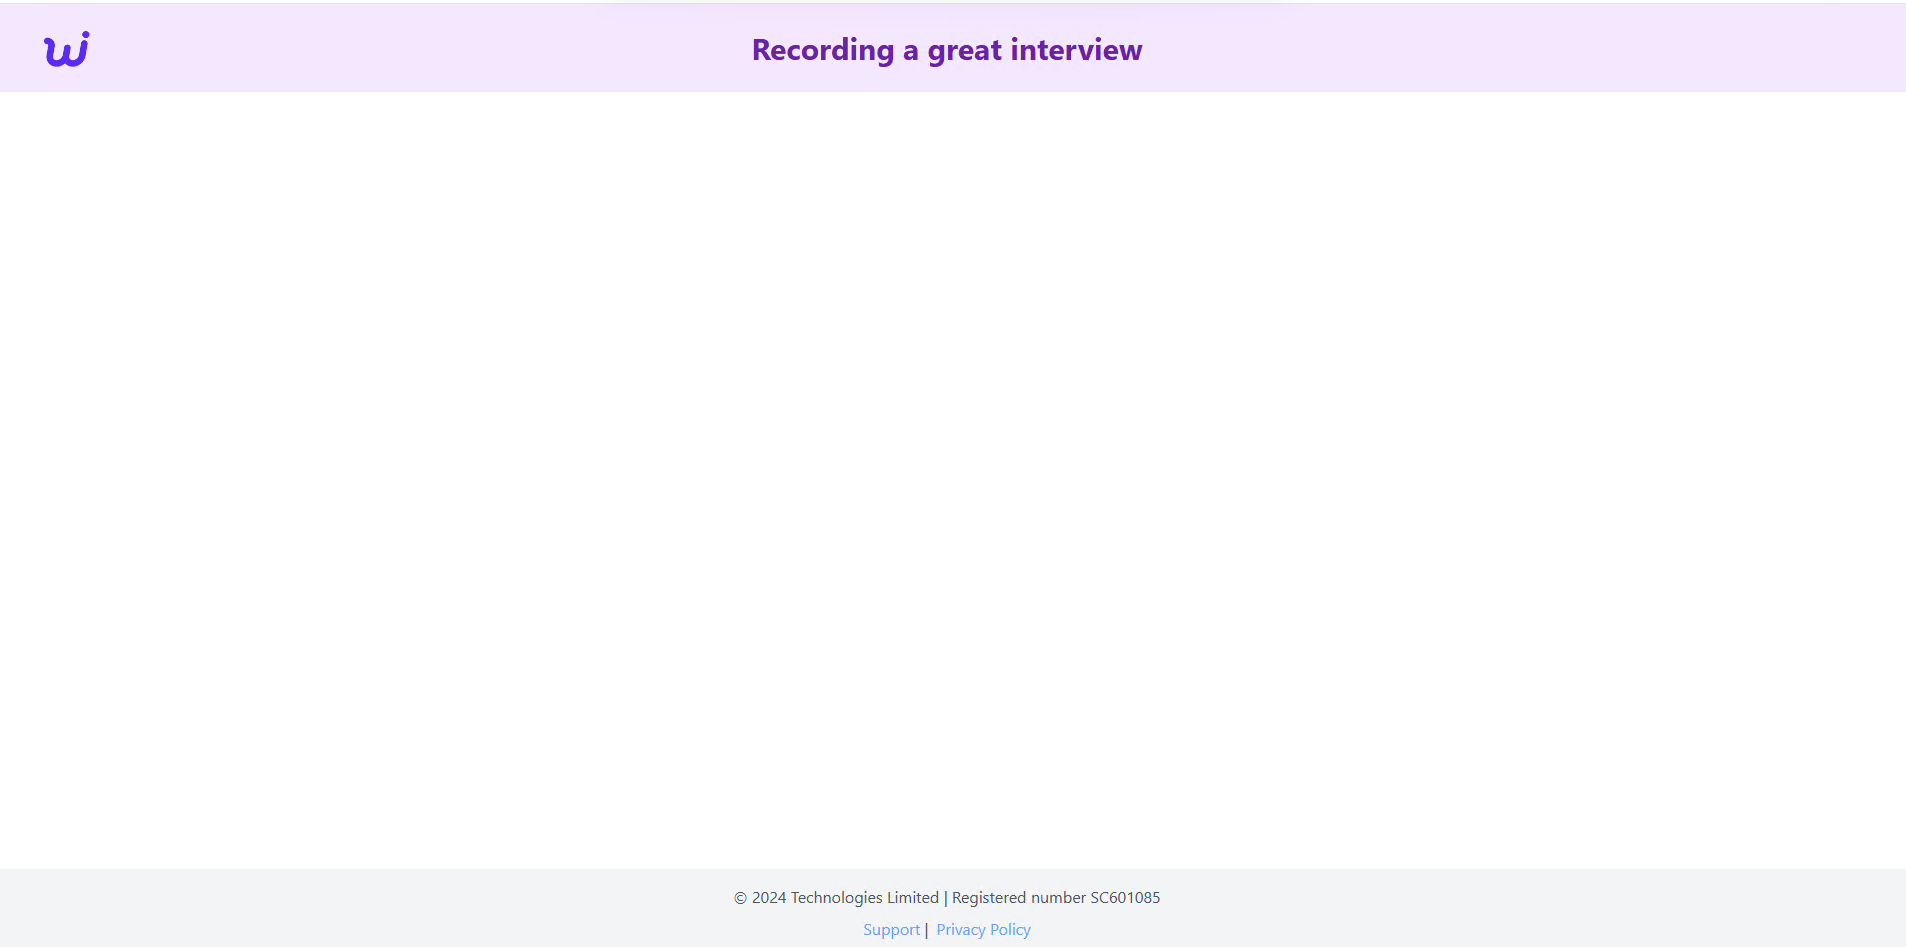Click the empty white content area
The height and width of the screenshot is (947, 1906).
coord(952,480)
